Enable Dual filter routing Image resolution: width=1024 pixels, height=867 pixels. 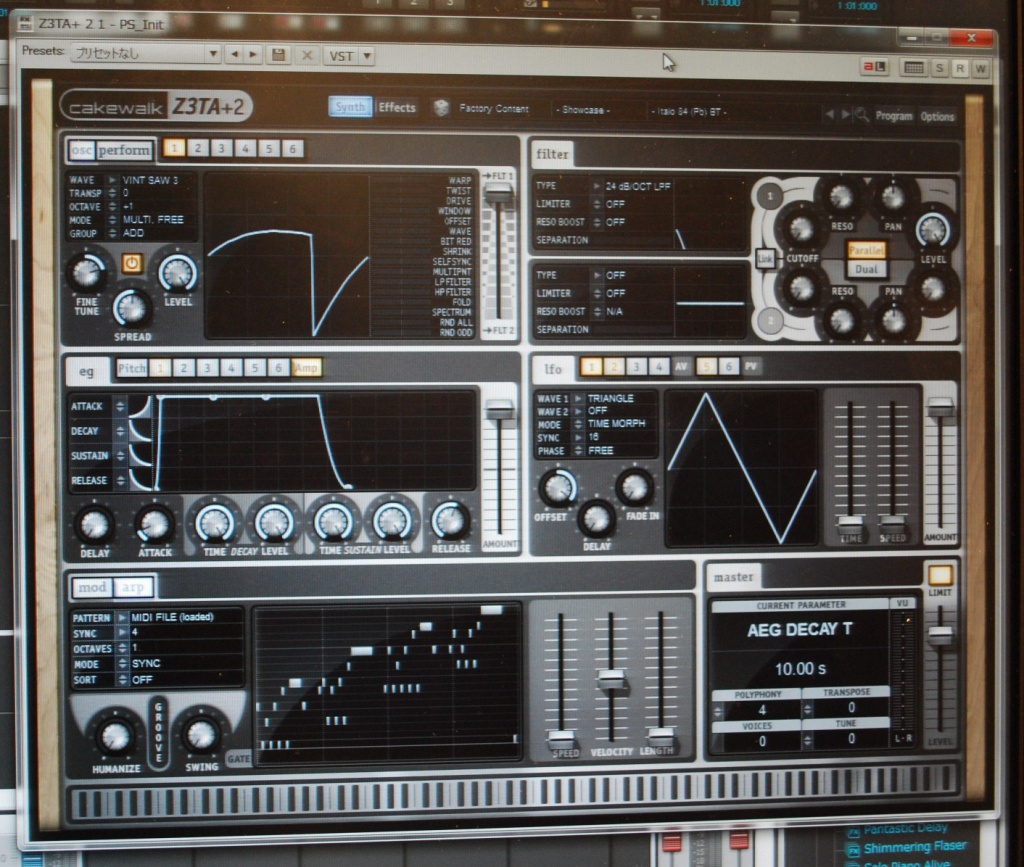[866, 269]
